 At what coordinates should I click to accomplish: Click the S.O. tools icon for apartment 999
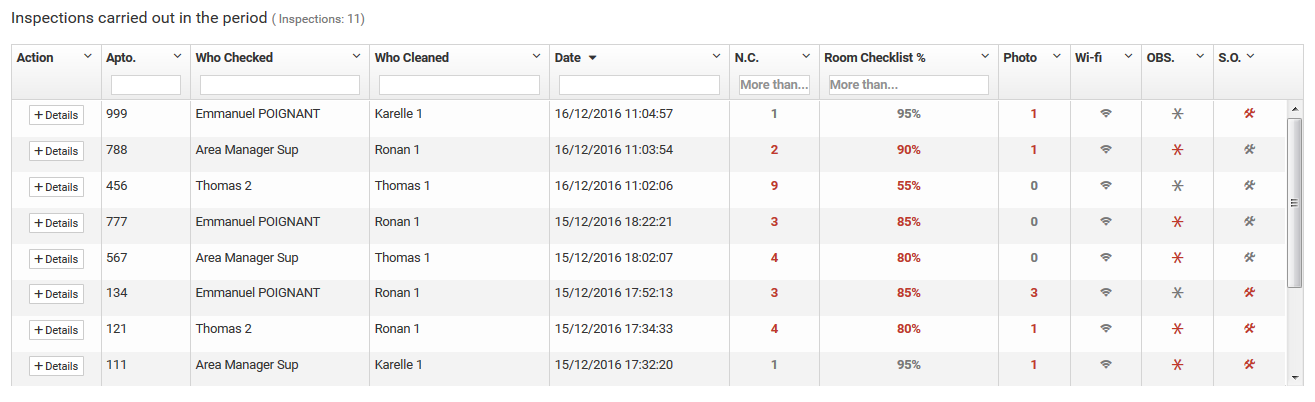(x=1249, y=114)
